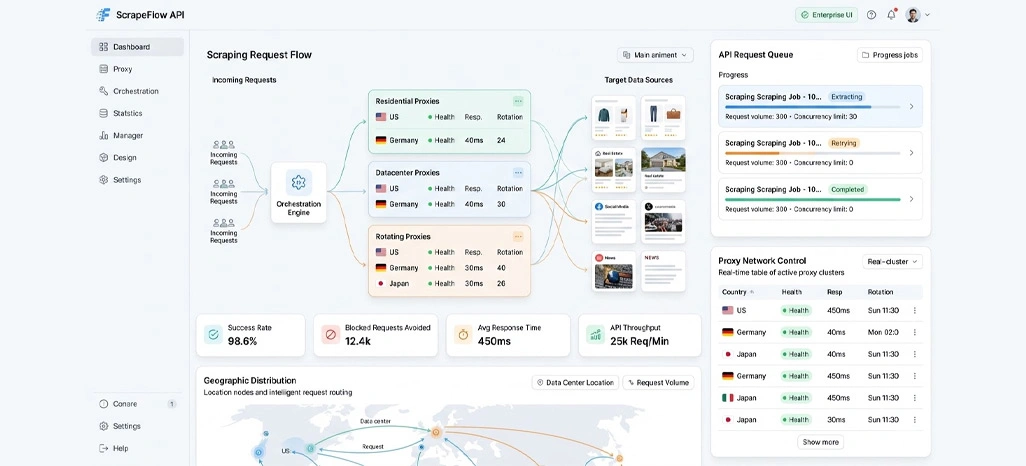Open Rotating Proxies more options icon
1026x466 pixels.
coord(518,236)
